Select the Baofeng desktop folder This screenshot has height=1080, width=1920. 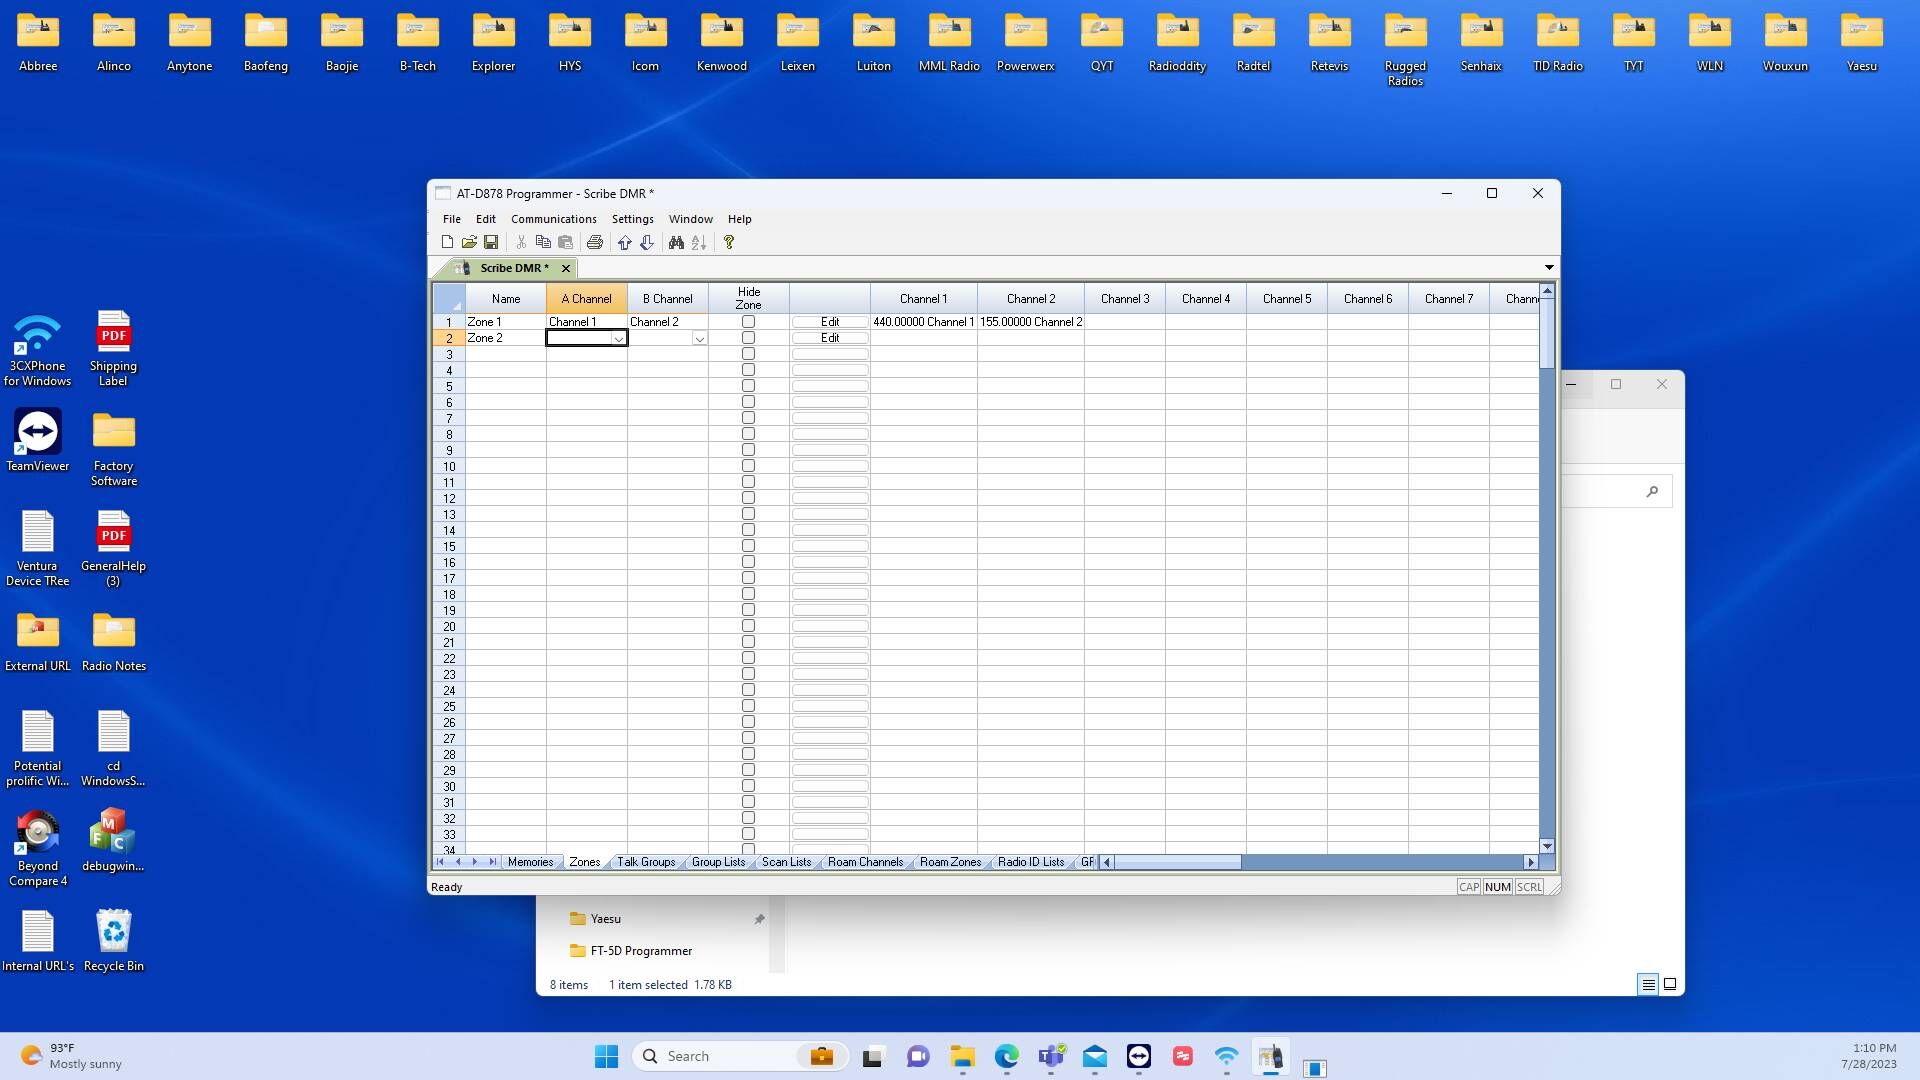266,43
